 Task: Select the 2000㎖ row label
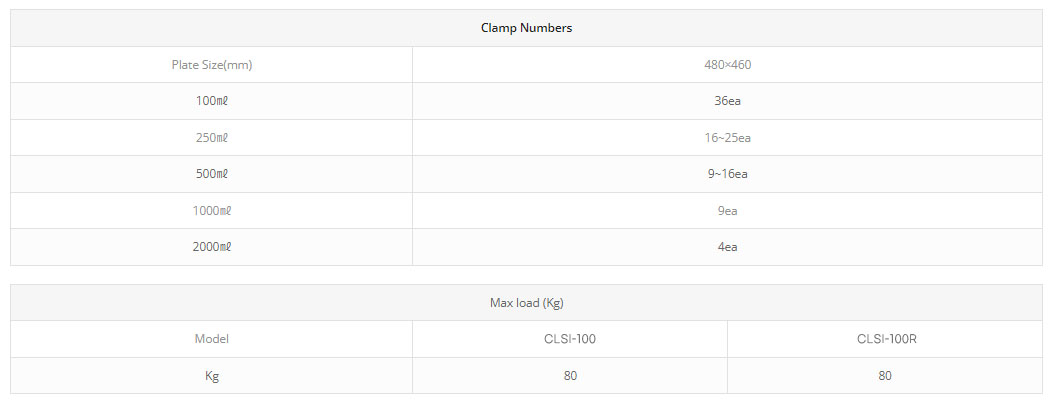pyautogui.click(x=211, y=247)
